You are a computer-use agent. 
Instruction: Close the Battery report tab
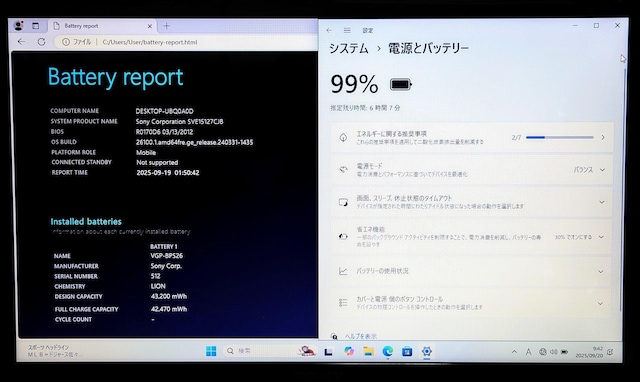[150, 26]
